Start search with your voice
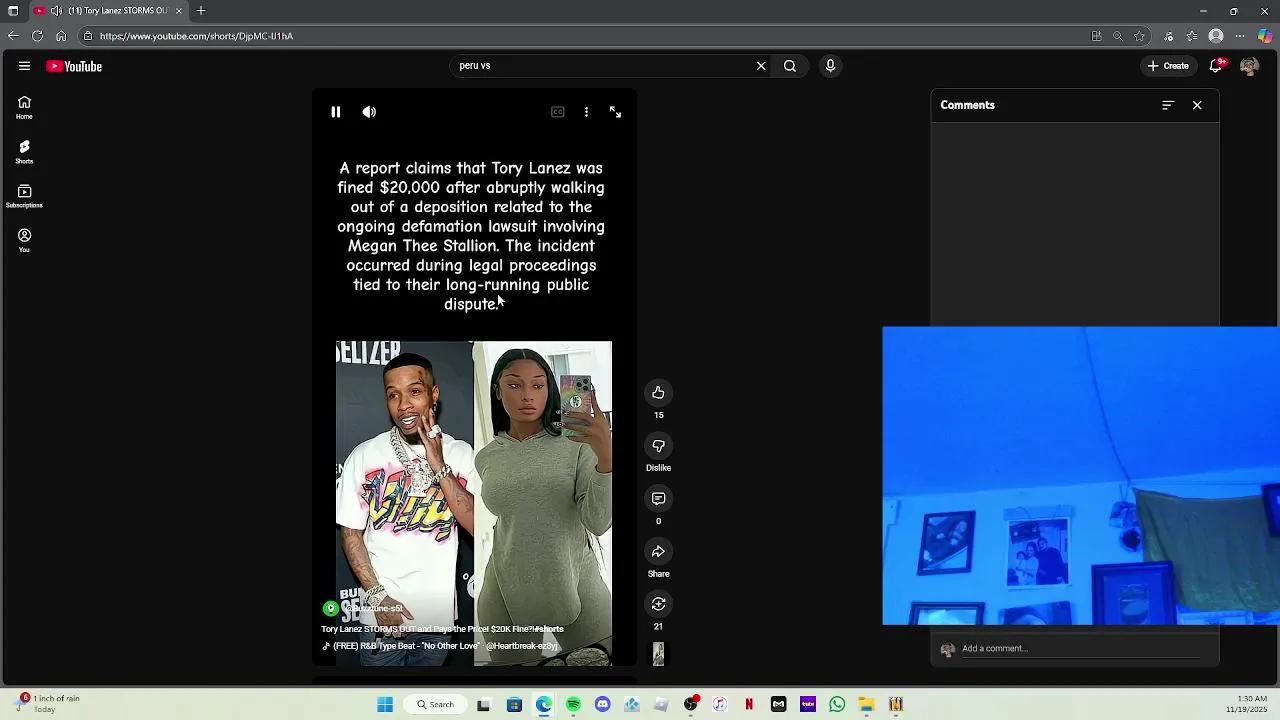 [830, 66]
